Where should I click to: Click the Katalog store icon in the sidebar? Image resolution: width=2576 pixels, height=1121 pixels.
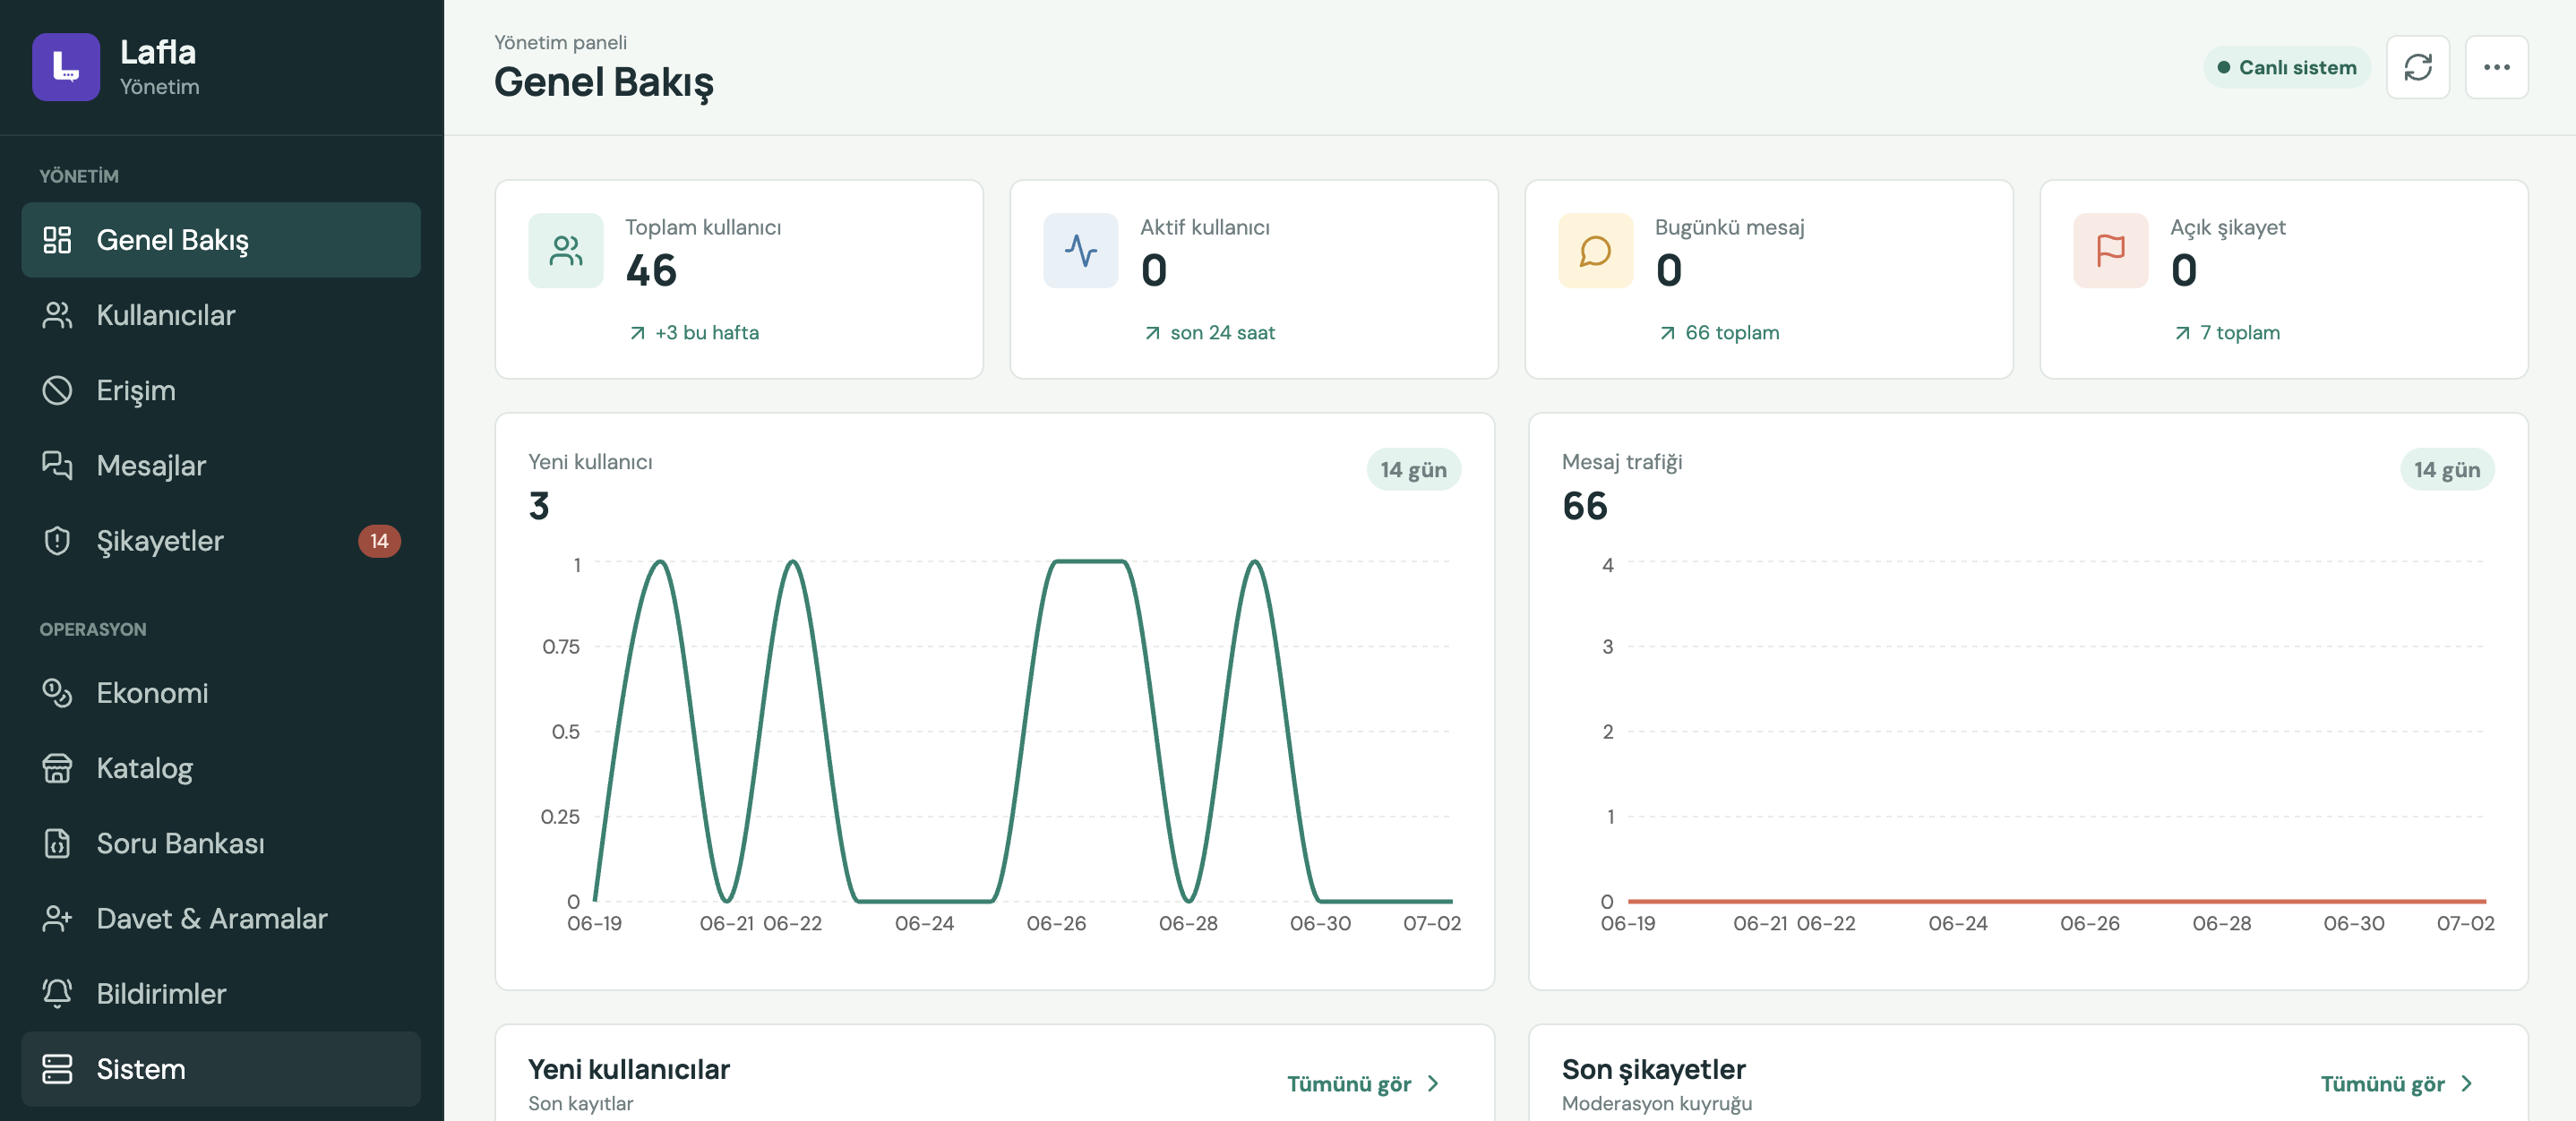click(57, 768)
